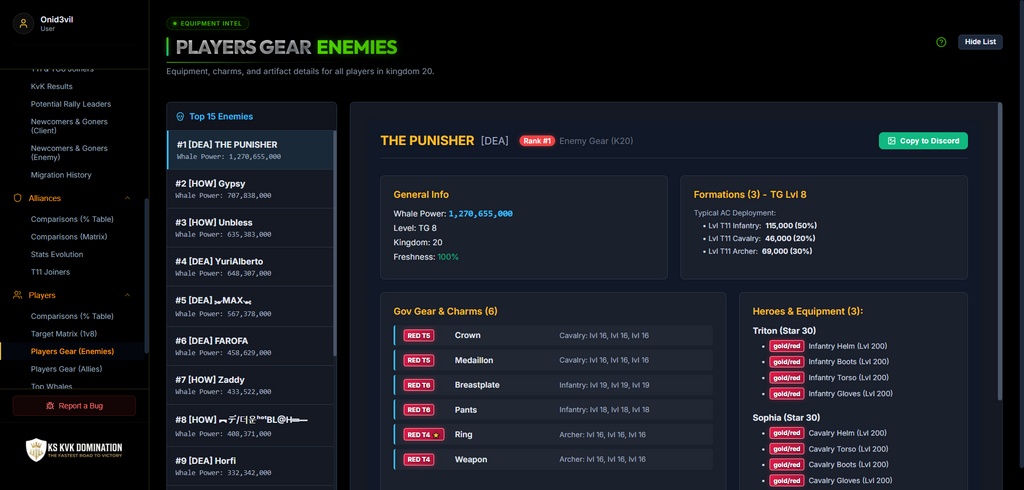Screen dimensions: 1024x490
Task: Click the RED T5 badge next to Medaillon
Action: pyautogui.click(x=419, y=360)
